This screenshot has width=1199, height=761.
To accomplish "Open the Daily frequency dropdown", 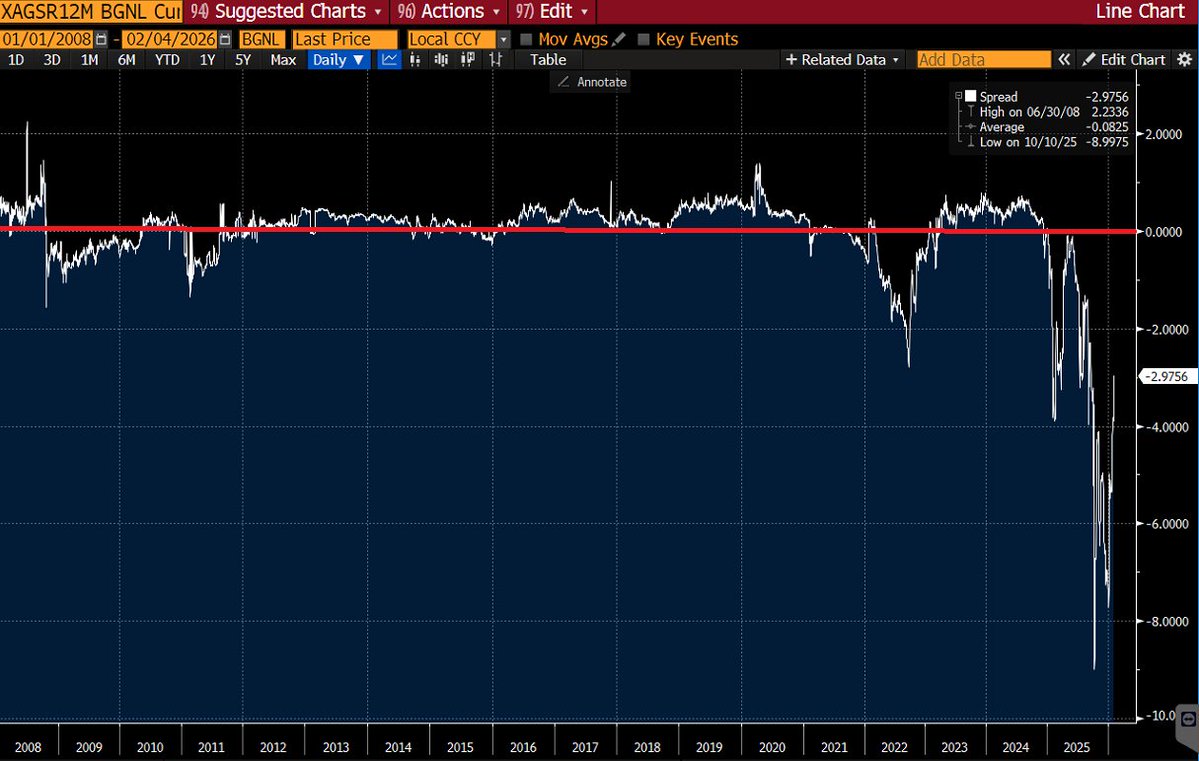I will tap(338, 60).
